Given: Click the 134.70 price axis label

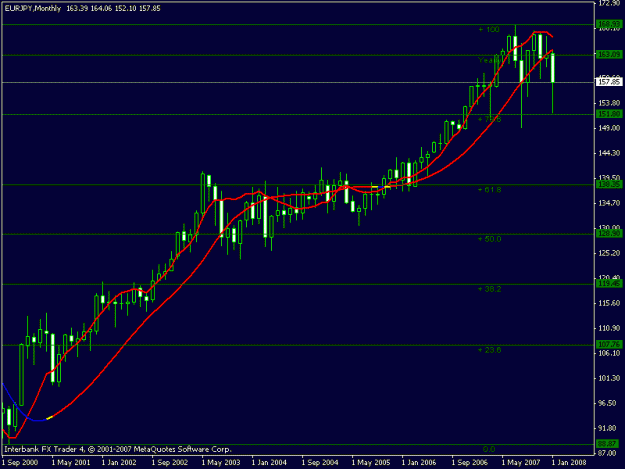Looking at the screenshot, I should pyautogui.click(x=609, y=204).
